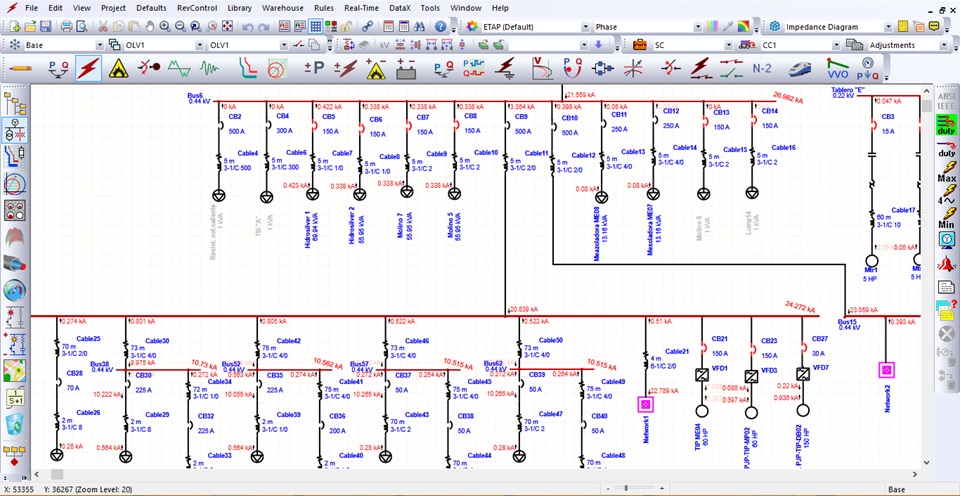Image resolution: width=961 pixels, height=496 pixels.
Task: Open the Warehouse menu
Action: tap(283, 8)
